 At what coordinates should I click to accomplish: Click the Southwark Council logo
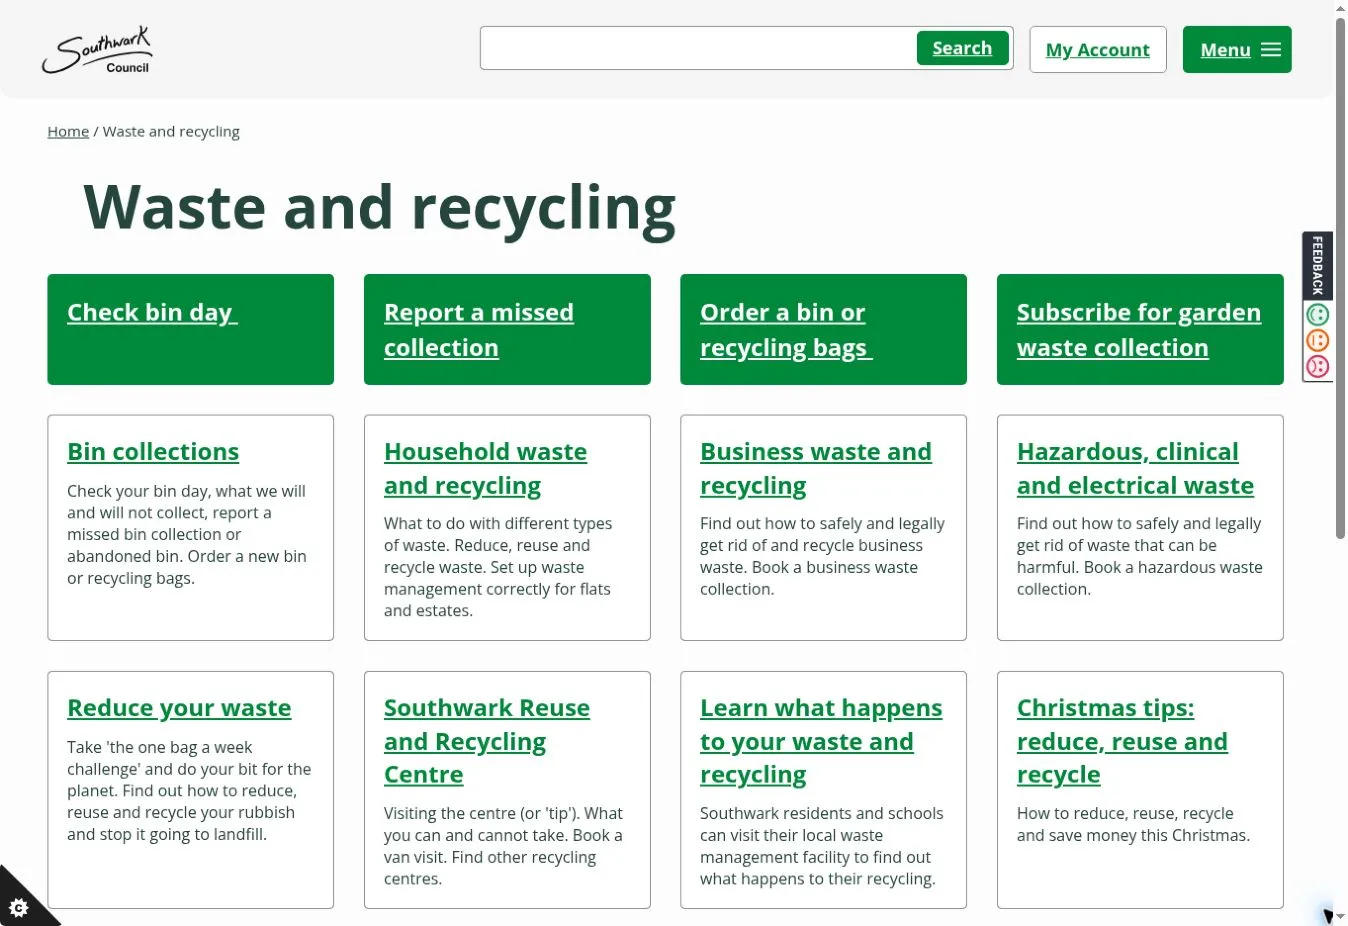(x=97, y=50)
